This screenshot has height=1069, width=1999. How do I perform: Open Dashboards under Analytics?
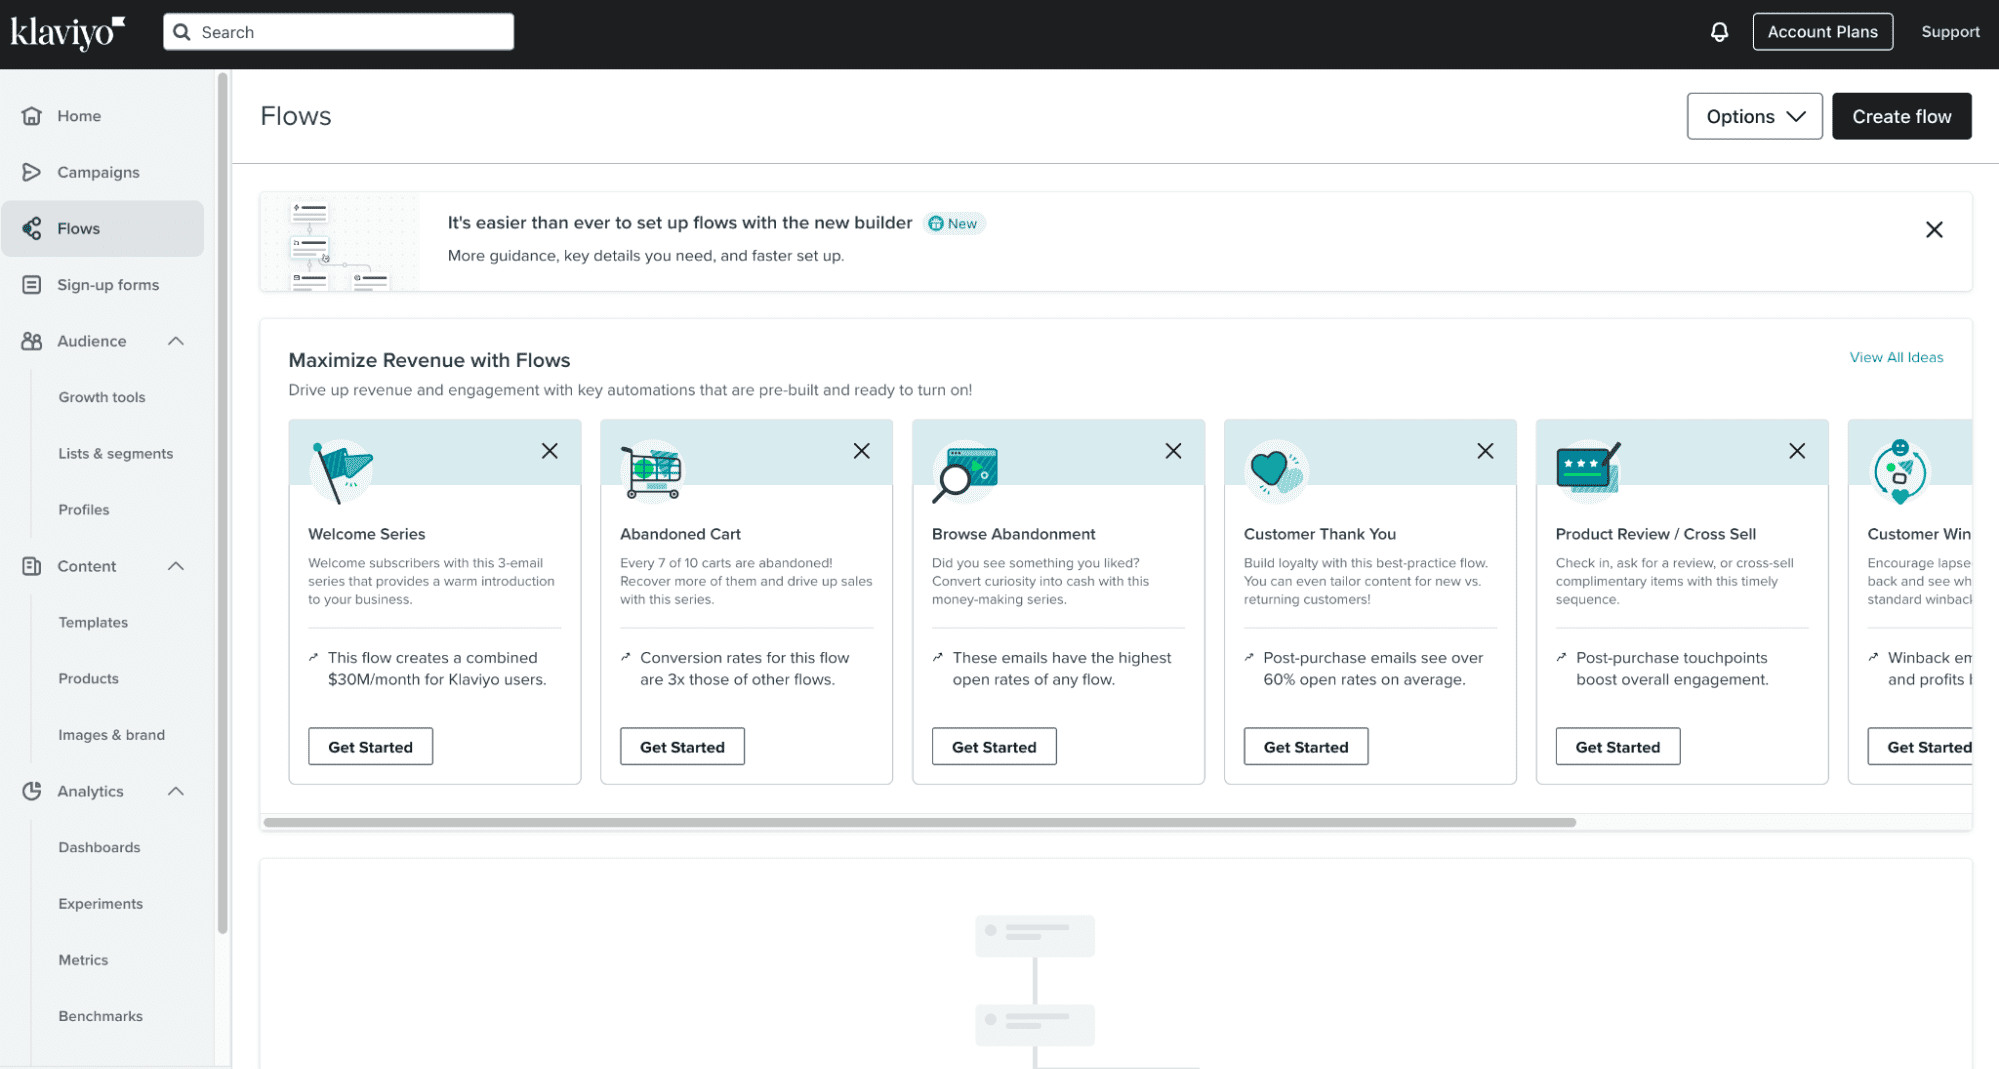coord(99,847)
